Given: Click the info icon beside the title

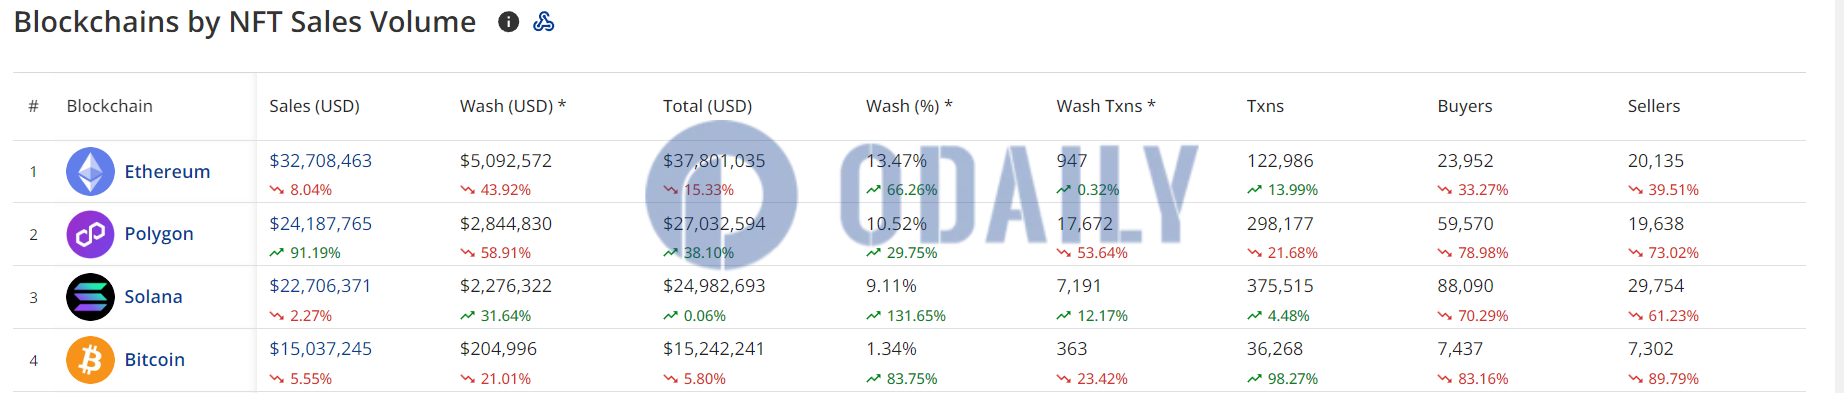Looking at the screenshot, I should (508, 22).
